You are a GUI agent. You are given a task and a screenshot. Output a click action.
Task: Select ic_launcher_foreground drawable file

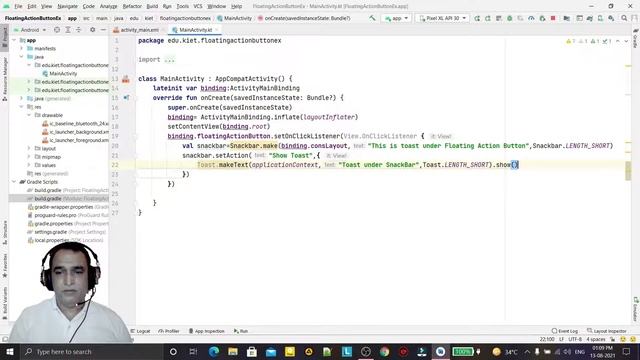pyautogui.click(x=76, y=140)
